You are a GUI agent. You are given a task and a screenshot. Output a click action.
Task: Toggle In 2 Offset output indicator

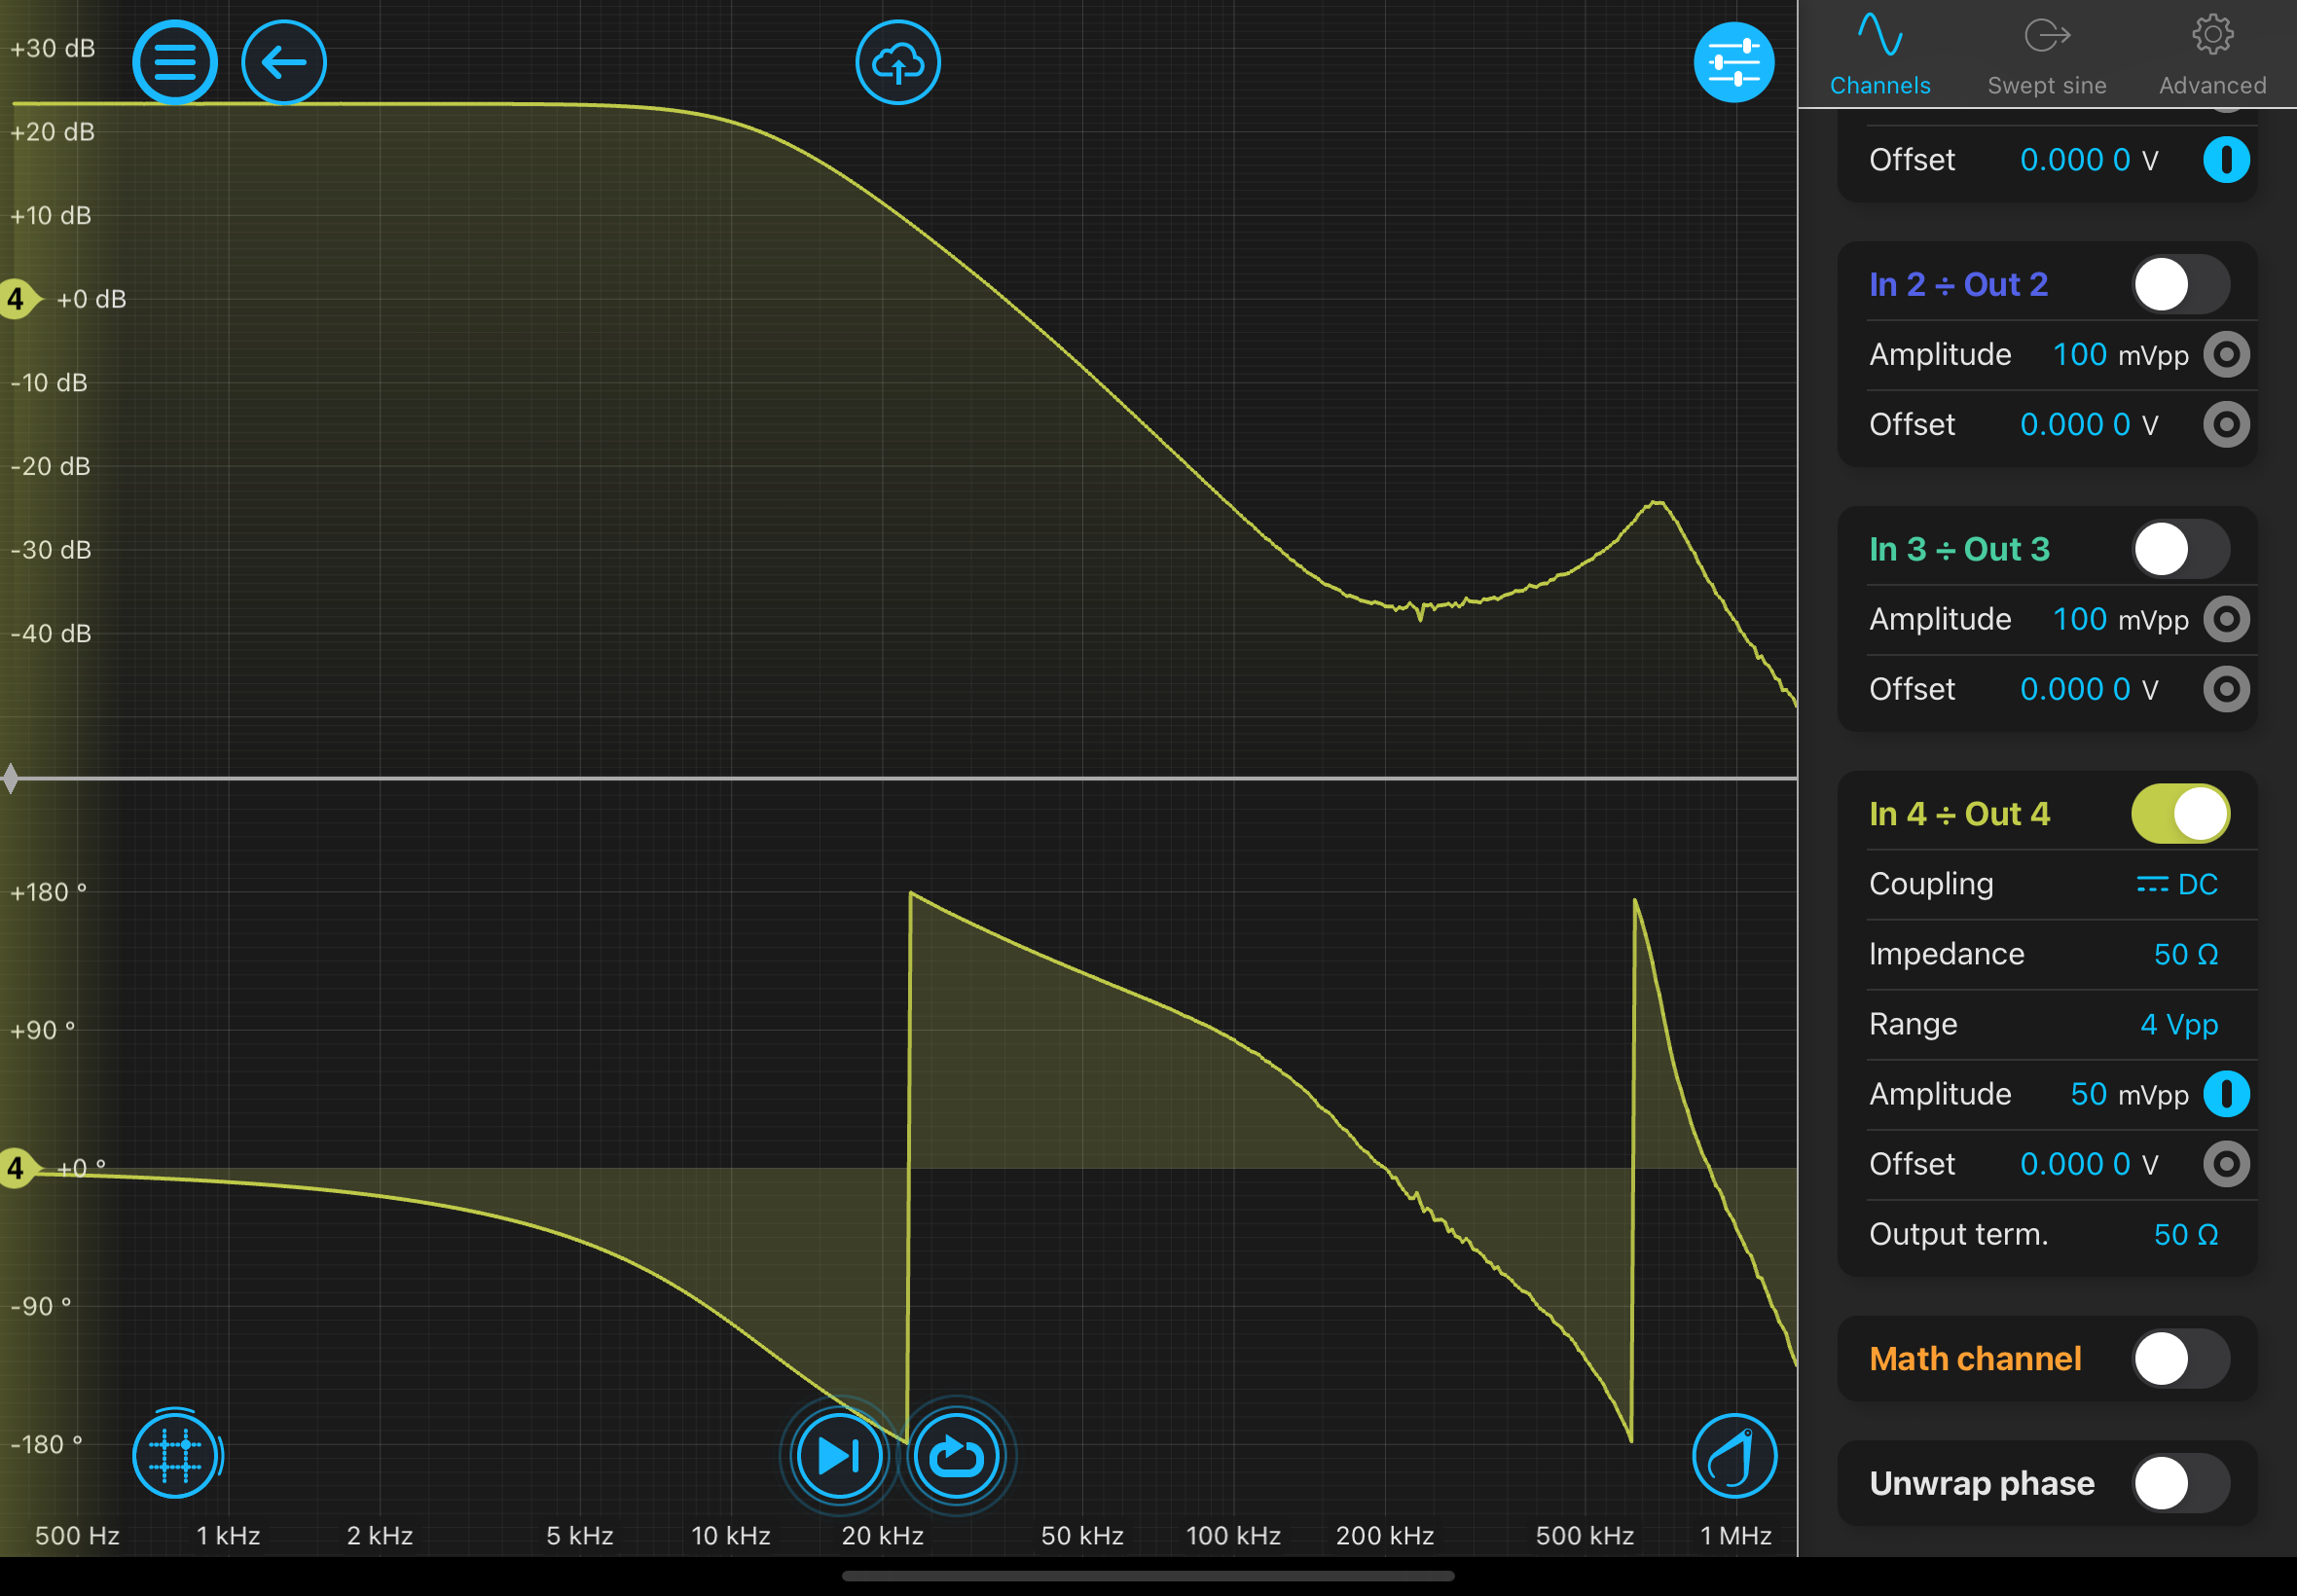(x=2226, y=425)
